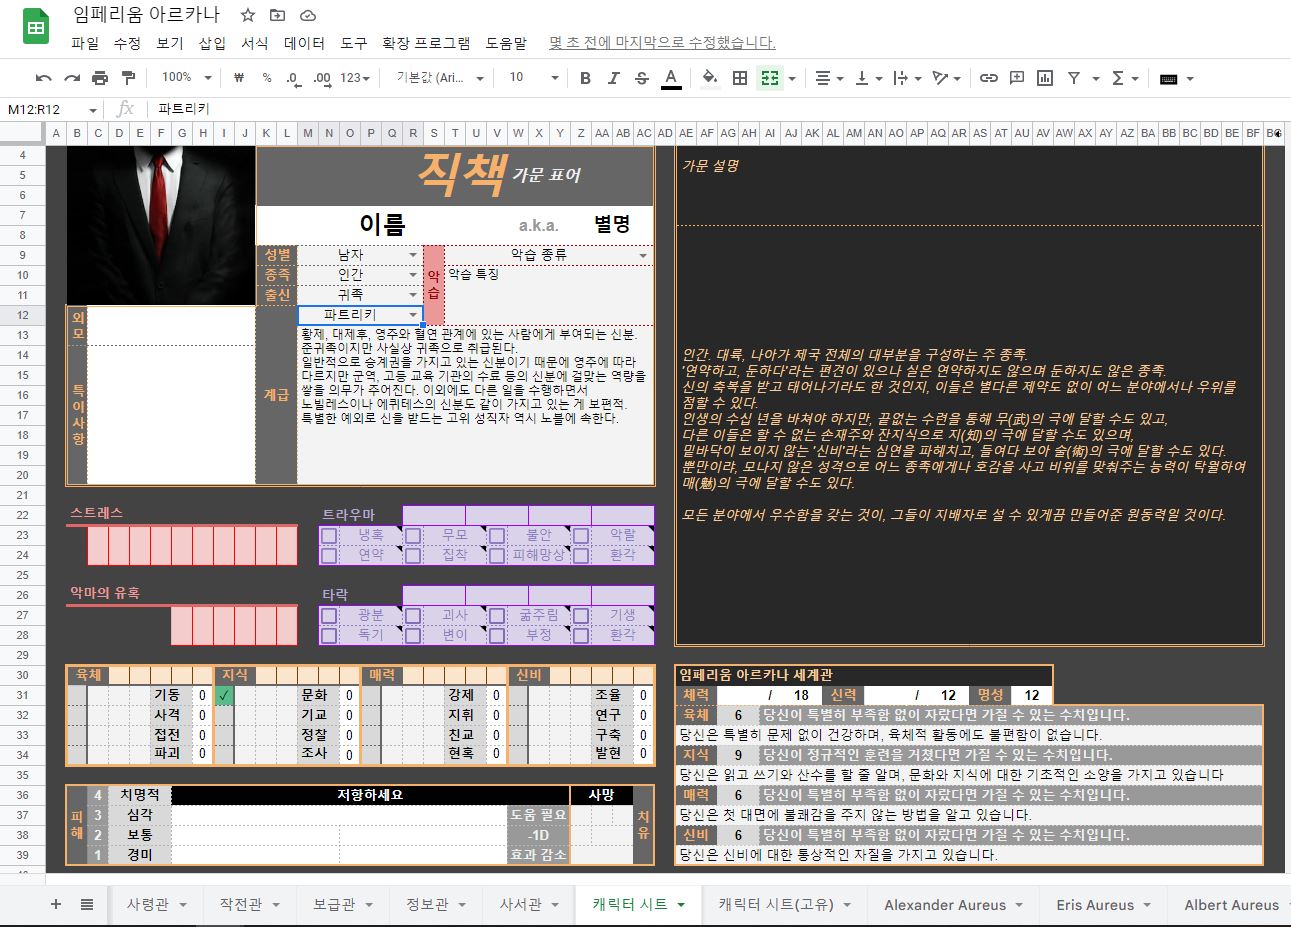Viewport: 1291px width, 927px height.
Task: Click the insert link icon
Action: (988, 78)
